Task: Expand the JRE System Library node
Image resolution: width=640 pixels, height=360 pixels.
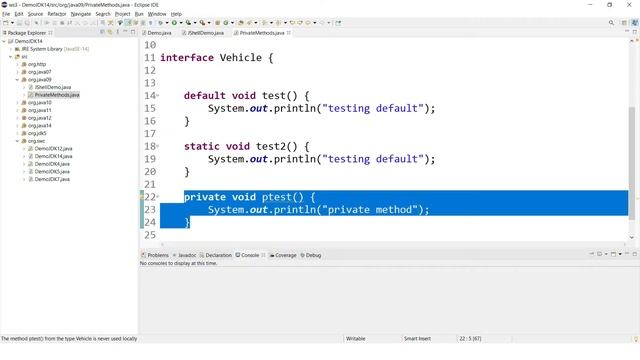Action: (11, 49)
